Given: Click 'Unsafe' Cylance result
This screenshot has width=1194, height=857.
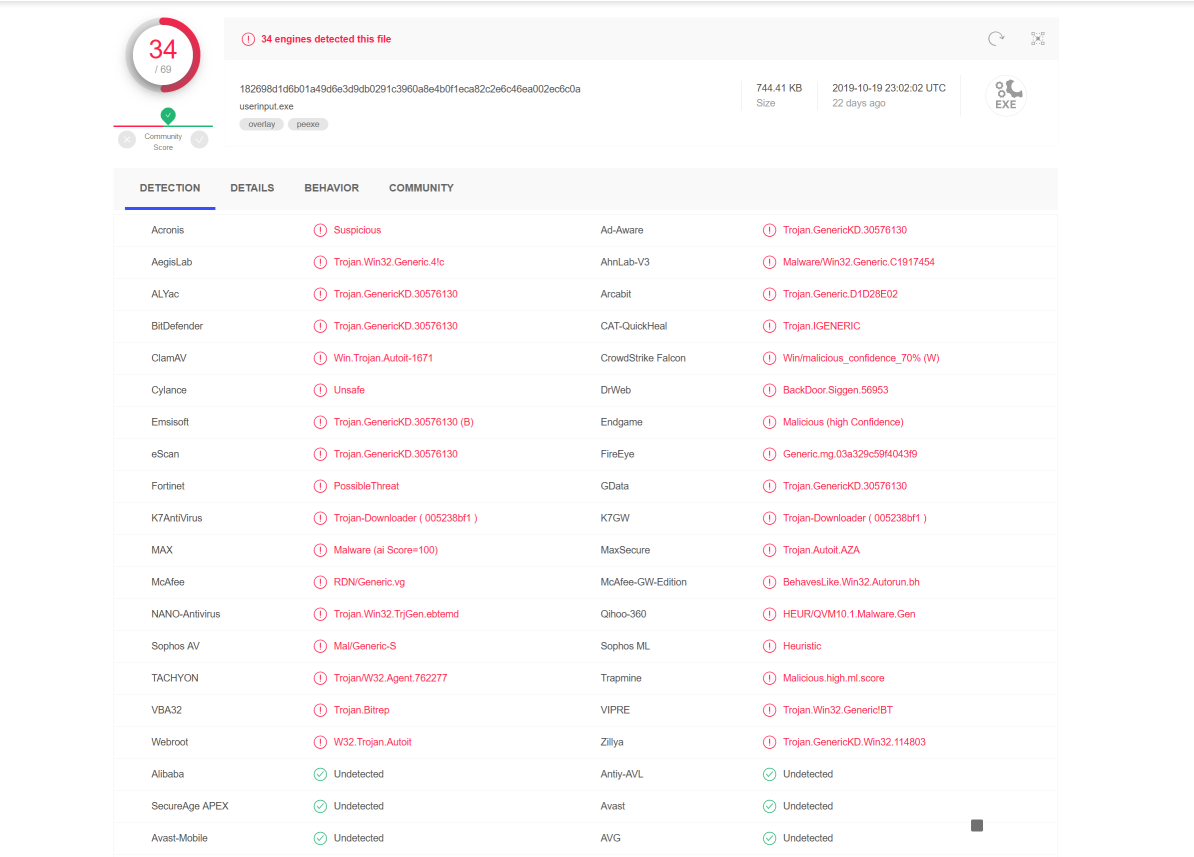Looking at the screenshot, I should click(x=349, y=390).
